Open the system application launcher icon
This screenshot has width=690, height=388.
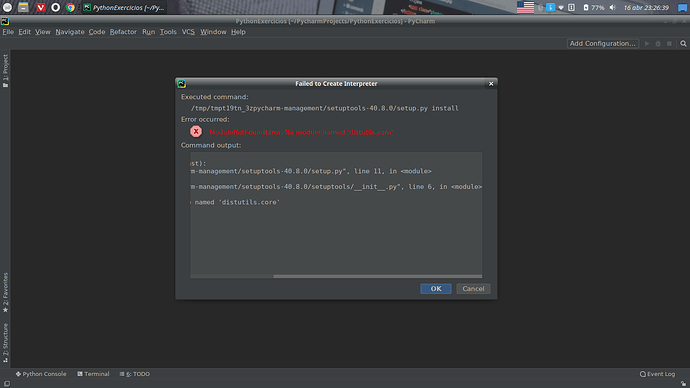coord(7,7)
